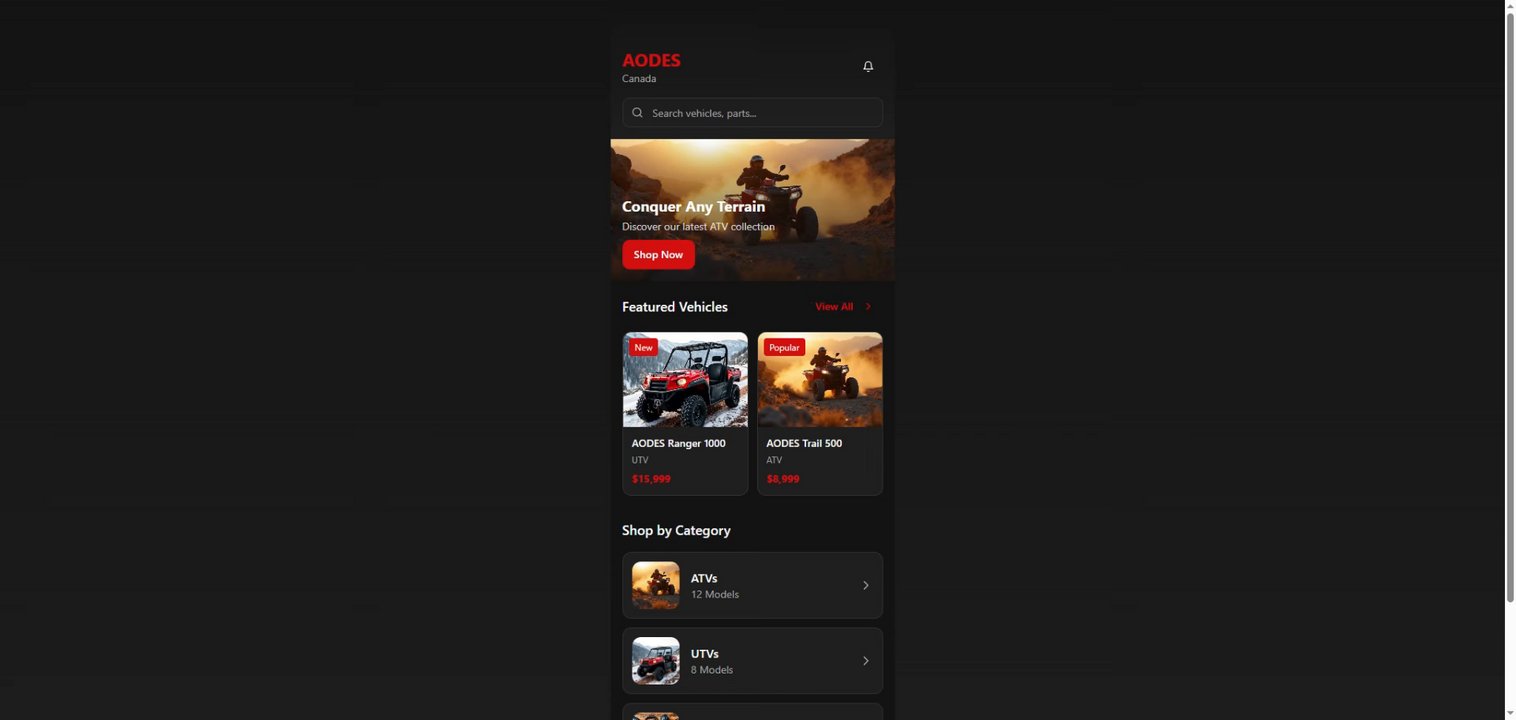Open the AODES Ranger 1000 photo
The width and height of the screenshot is (1516, 720).
tap(685, 380)
